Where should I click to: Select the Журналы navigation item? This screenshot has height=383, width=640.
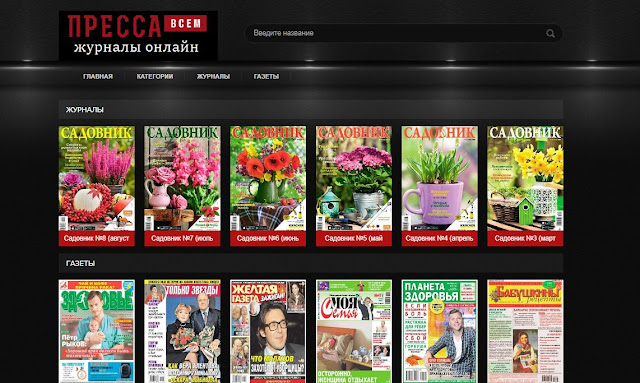[x=213, y=76]
